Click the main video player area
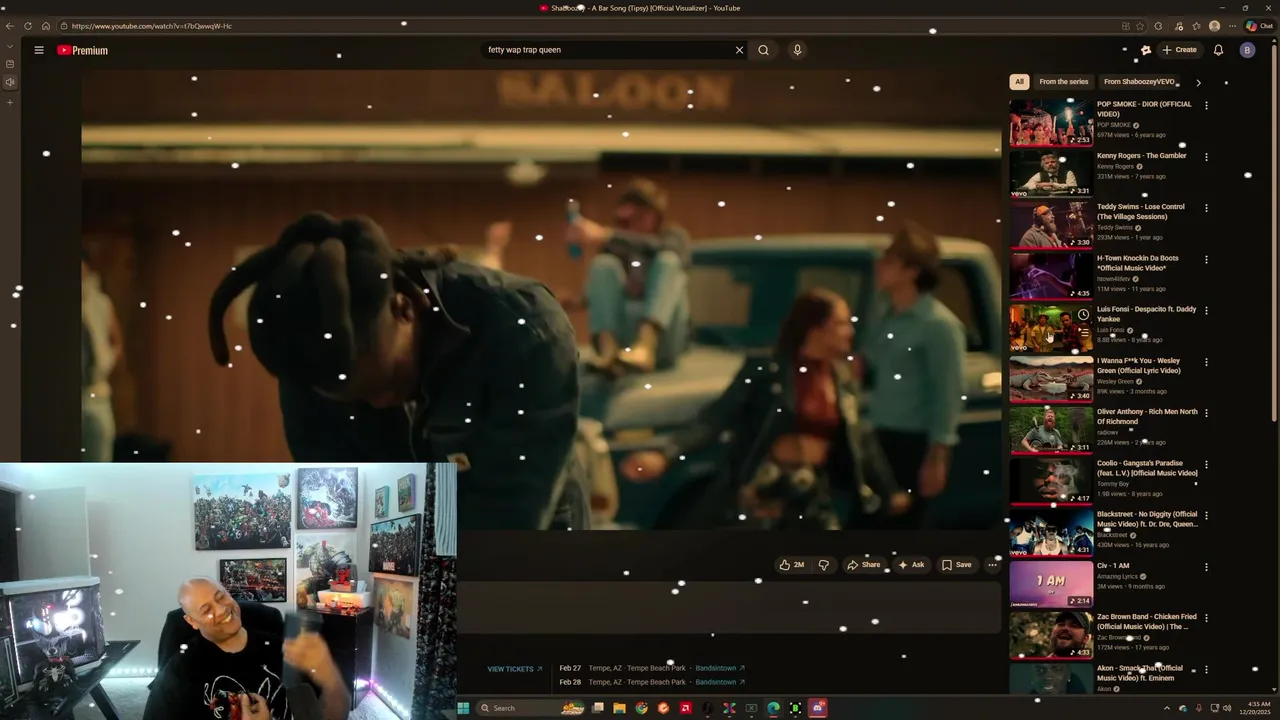Viewport: 1280px width, 720px height. coord(541,300)
